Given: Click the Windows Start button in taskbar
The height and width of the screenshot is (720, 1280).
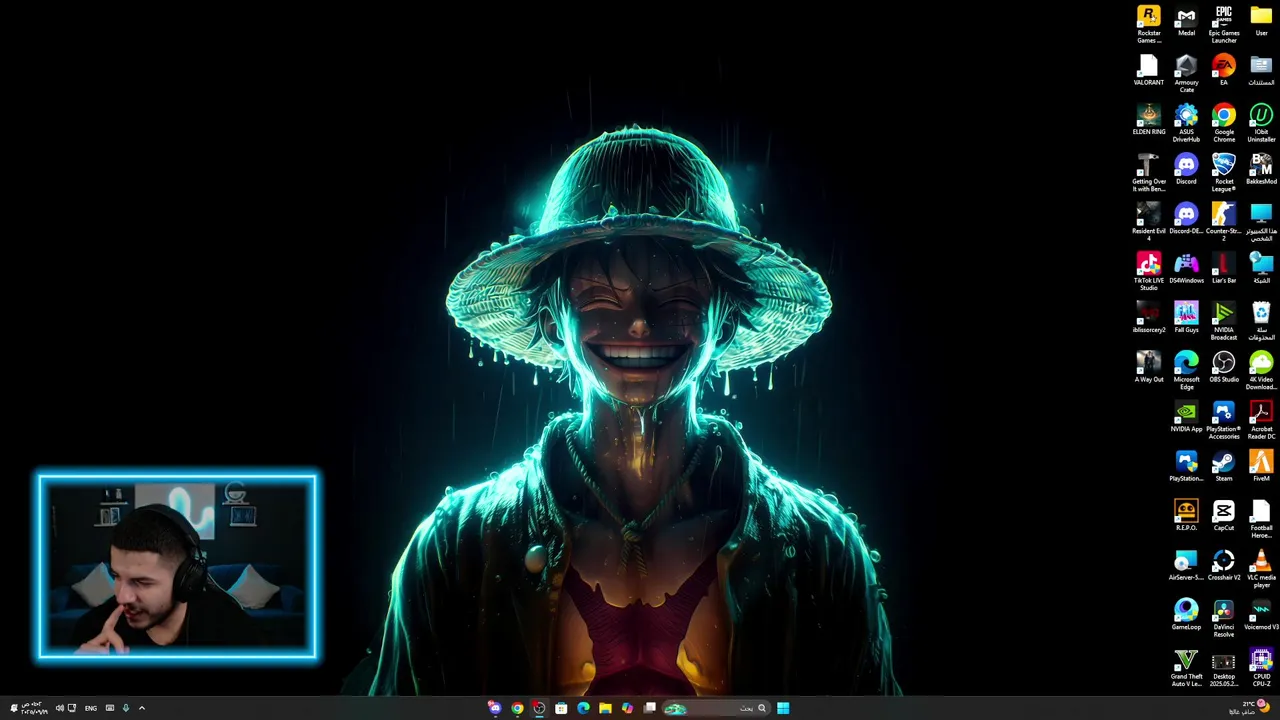Looking at the screenshot, I should click(783, 708).
